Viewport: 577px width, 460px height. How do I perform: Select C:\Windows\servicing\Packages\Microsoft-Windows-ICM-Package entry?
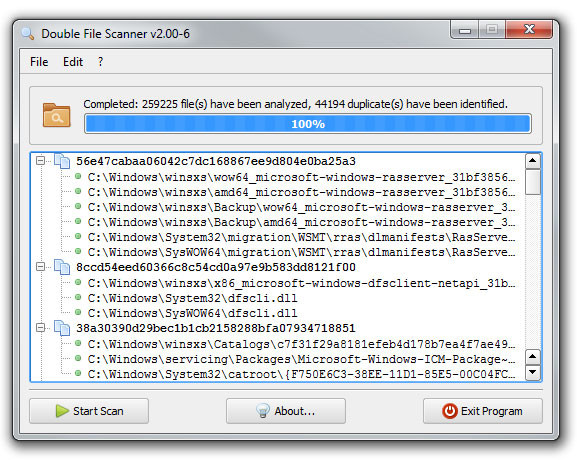[x=301, y=359]
